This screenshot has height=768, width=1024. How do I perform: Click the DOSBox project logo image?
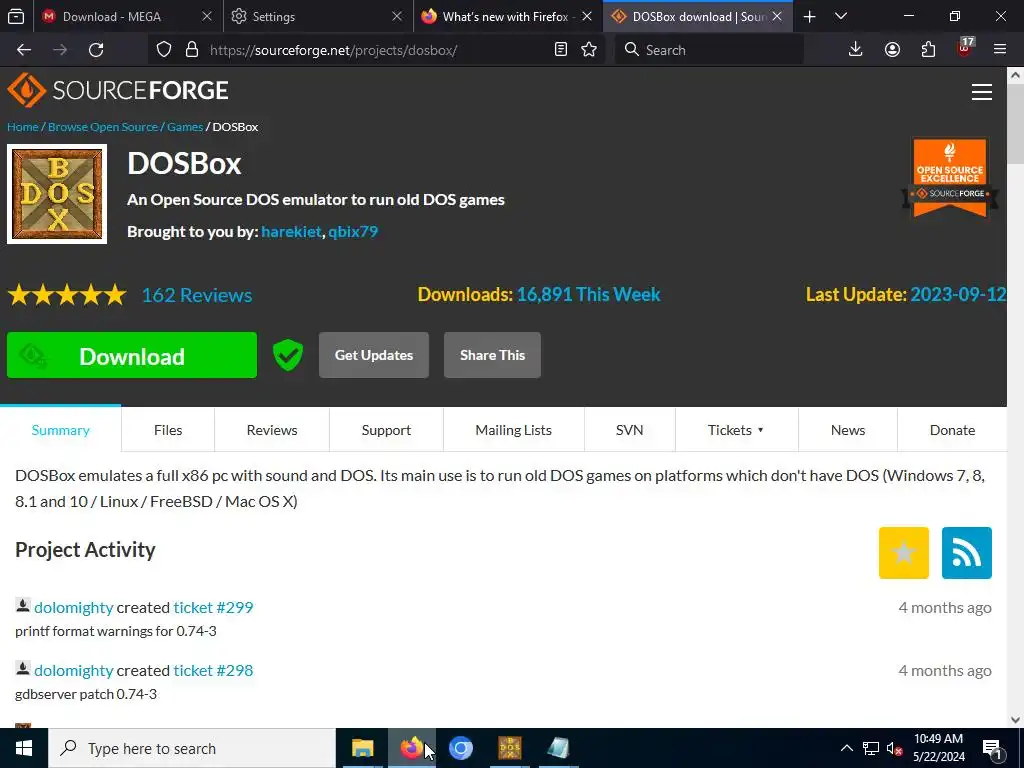point(57,194)
